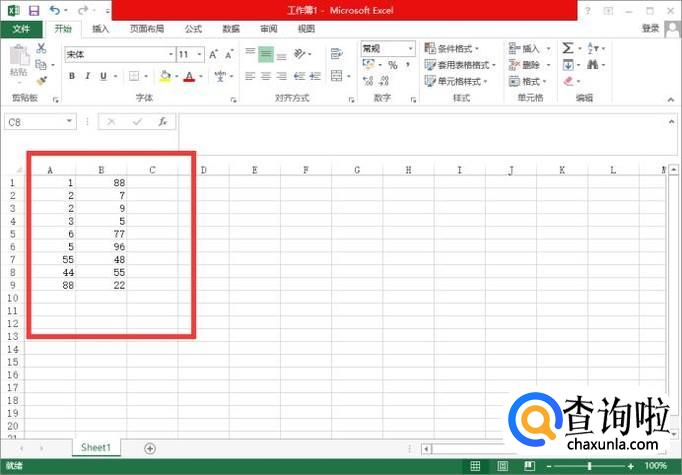This screenshot has height=475, width=682.
Task: Click 登录 sign-in link
Action: pos(651,29)
